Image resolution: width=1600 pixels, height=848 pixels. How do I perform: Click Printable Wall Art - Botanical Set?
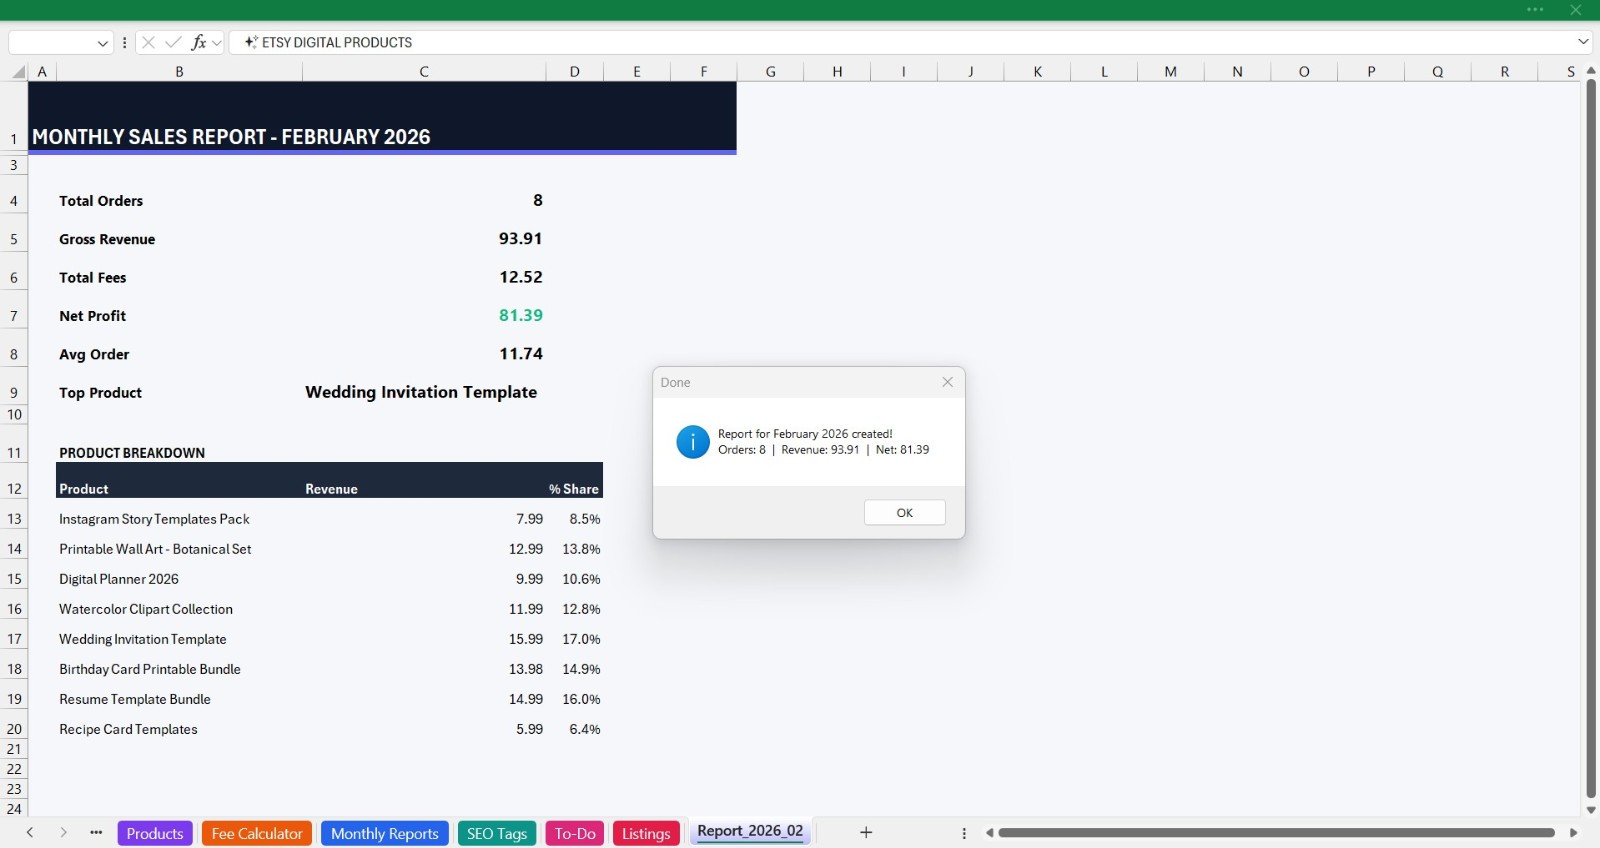[x=155, y=549]
